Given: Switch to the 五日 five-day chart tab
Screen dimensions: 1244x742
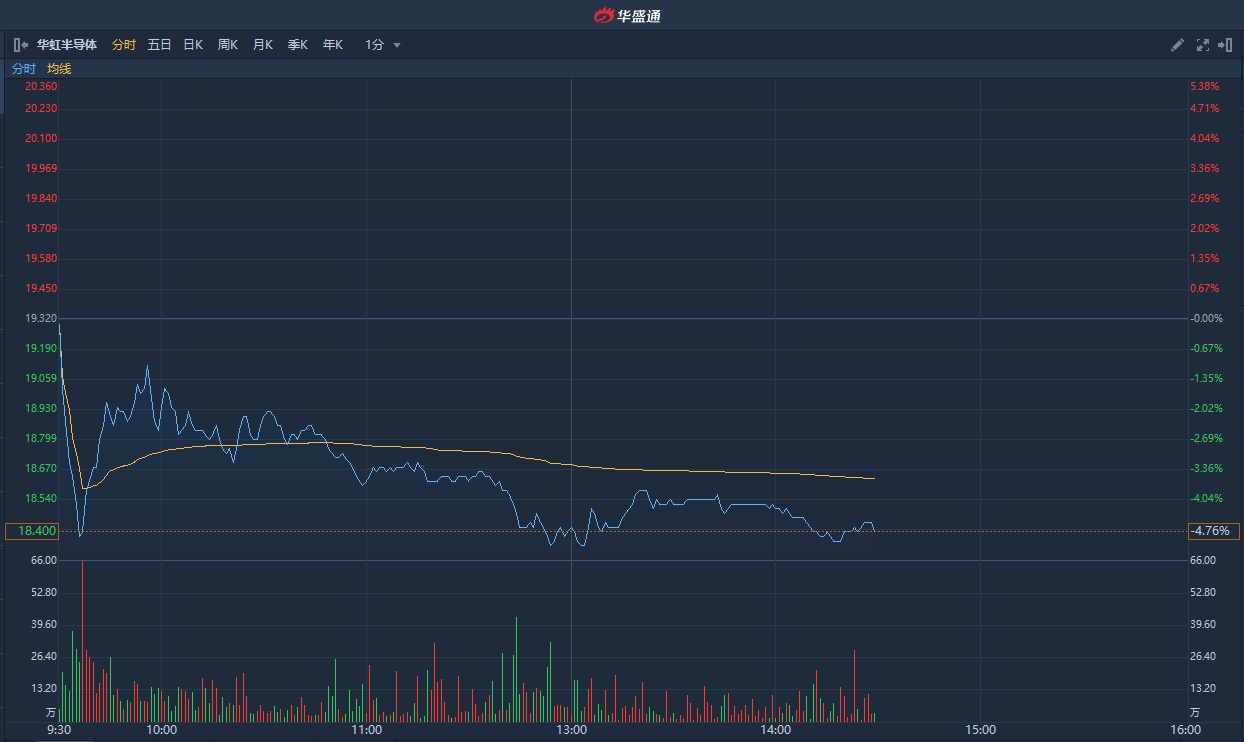Looking at the screenshot, I should pyautogui.click(x=159, y=45).
